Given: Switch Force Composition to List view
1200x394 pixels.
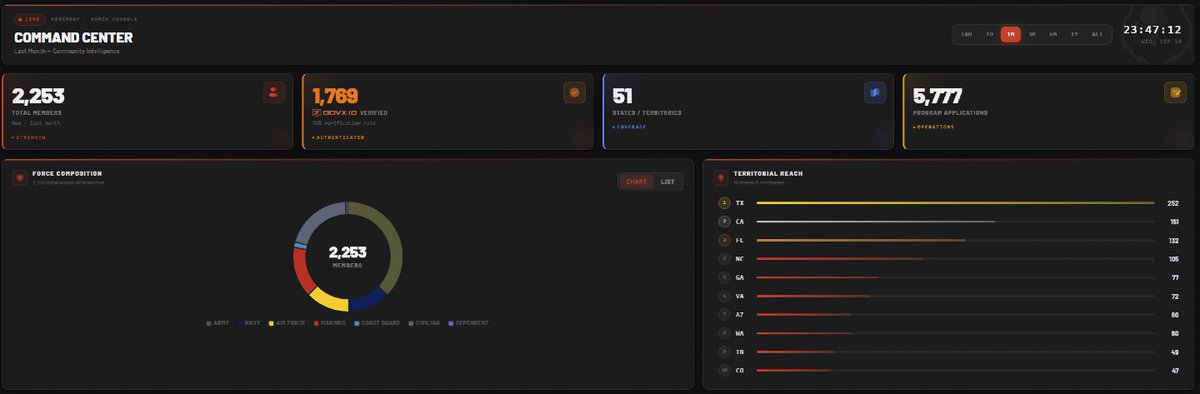Looking at the screenshot, I should tap(667, 182).
